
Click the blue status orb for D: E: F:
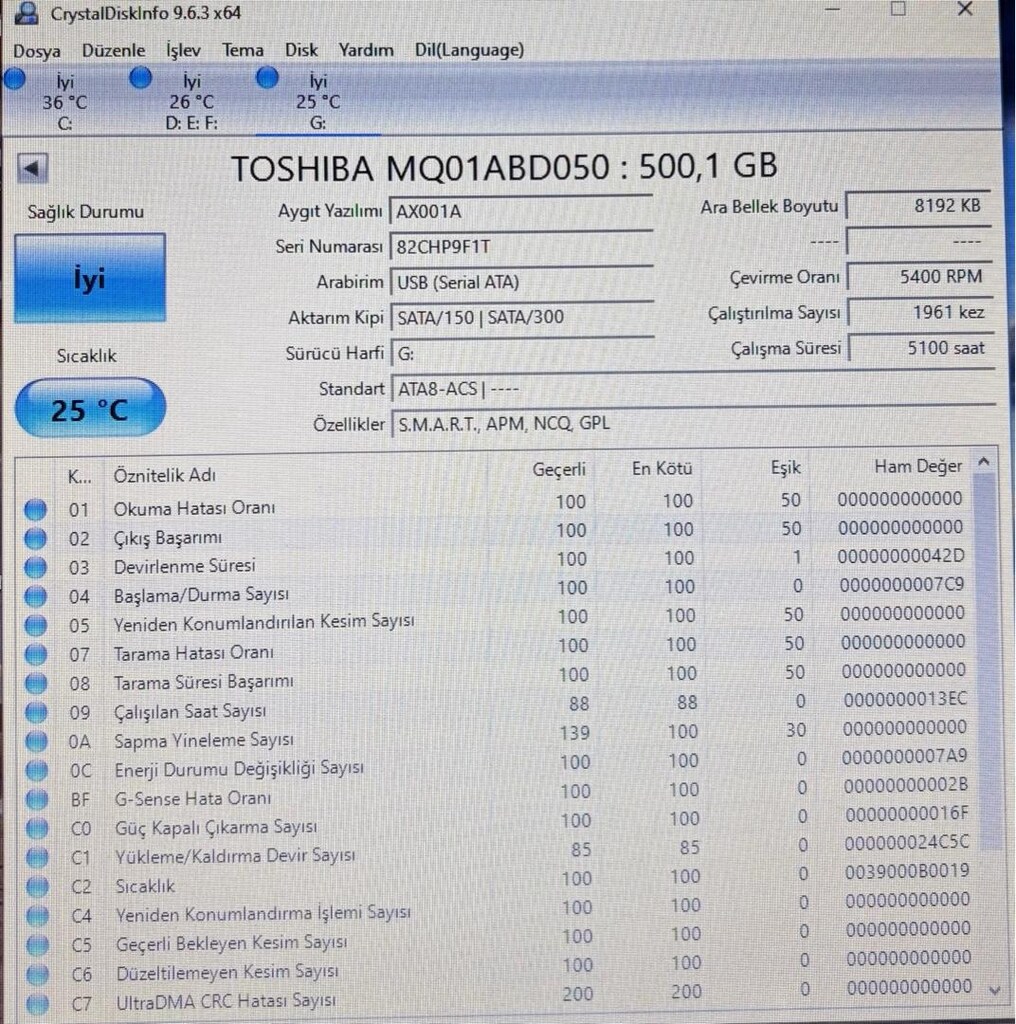pos(140,78)
